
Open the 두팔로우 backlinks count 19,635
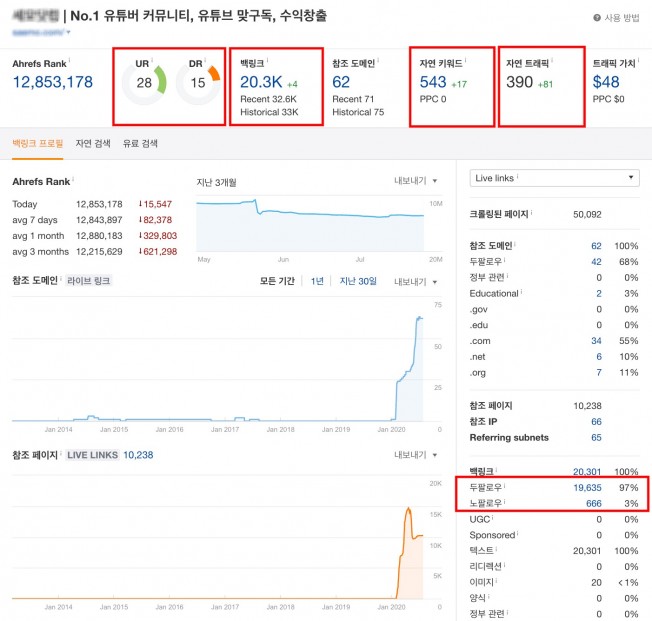coord(587,487)
